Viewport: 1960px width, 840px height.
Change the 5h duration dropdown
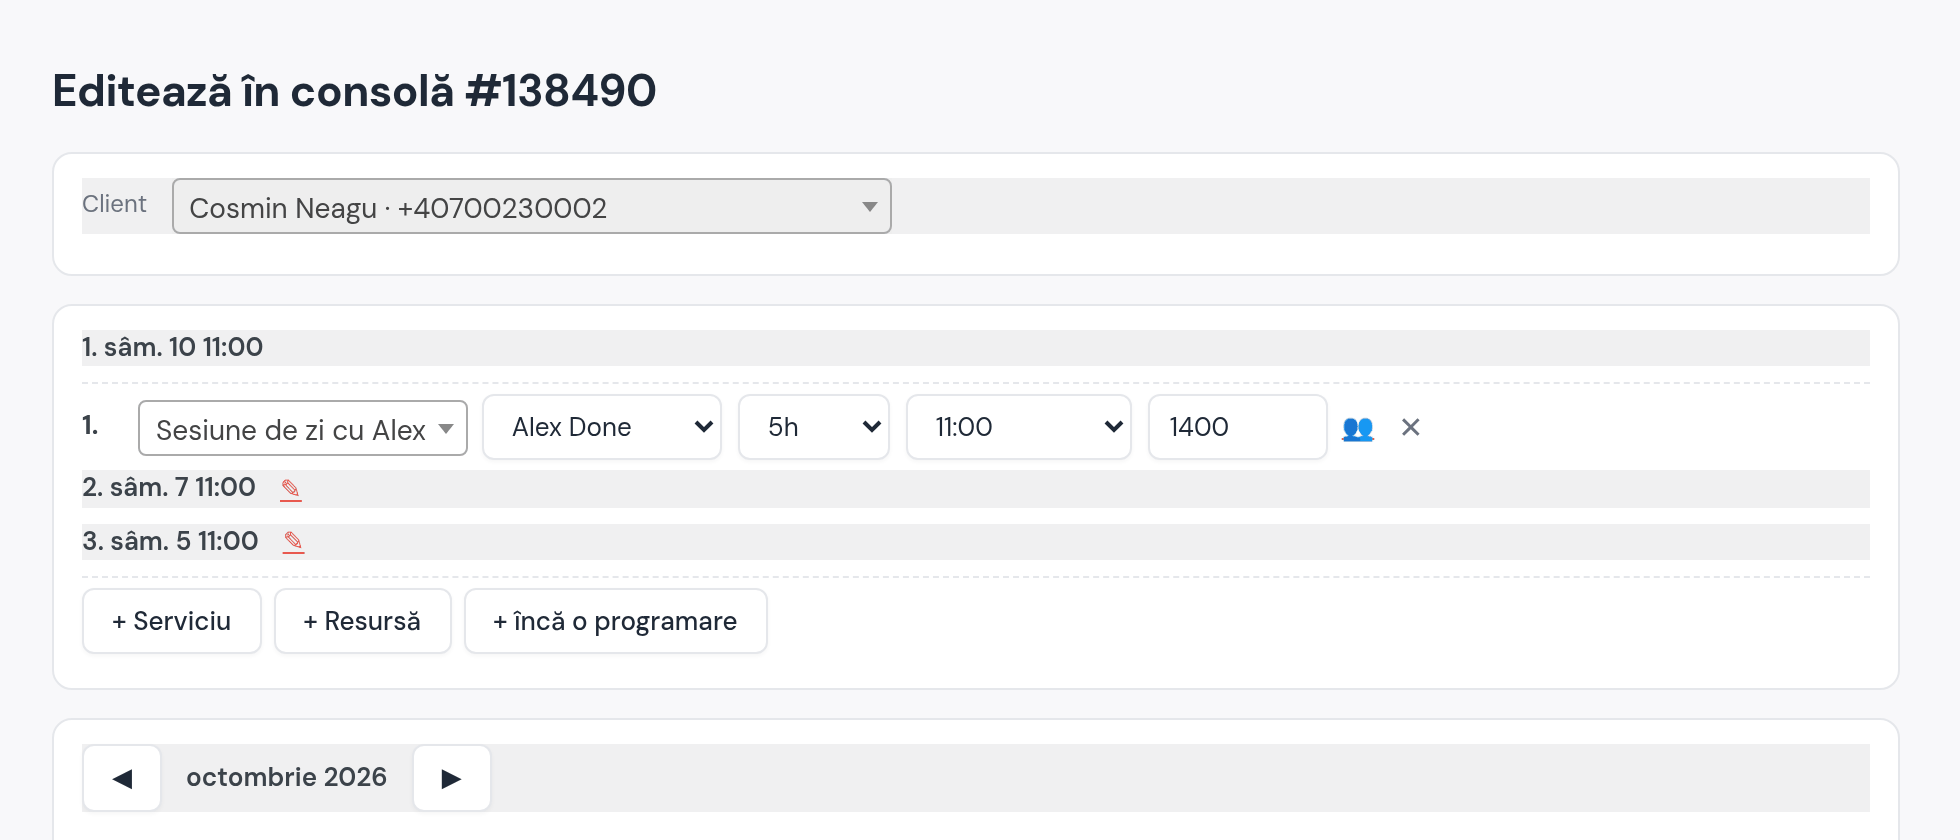[814, 427]
